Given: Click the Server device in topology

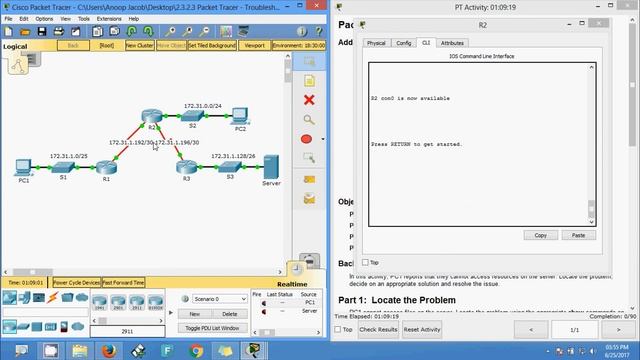Looking at the screenshot, I should [x=271, y=167].
